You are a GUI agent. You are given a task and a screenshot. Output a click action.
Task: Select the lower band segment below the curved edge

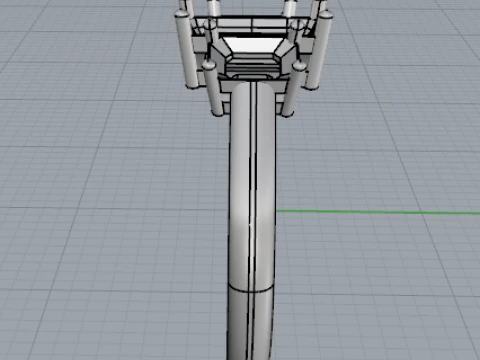click(251, 323)
